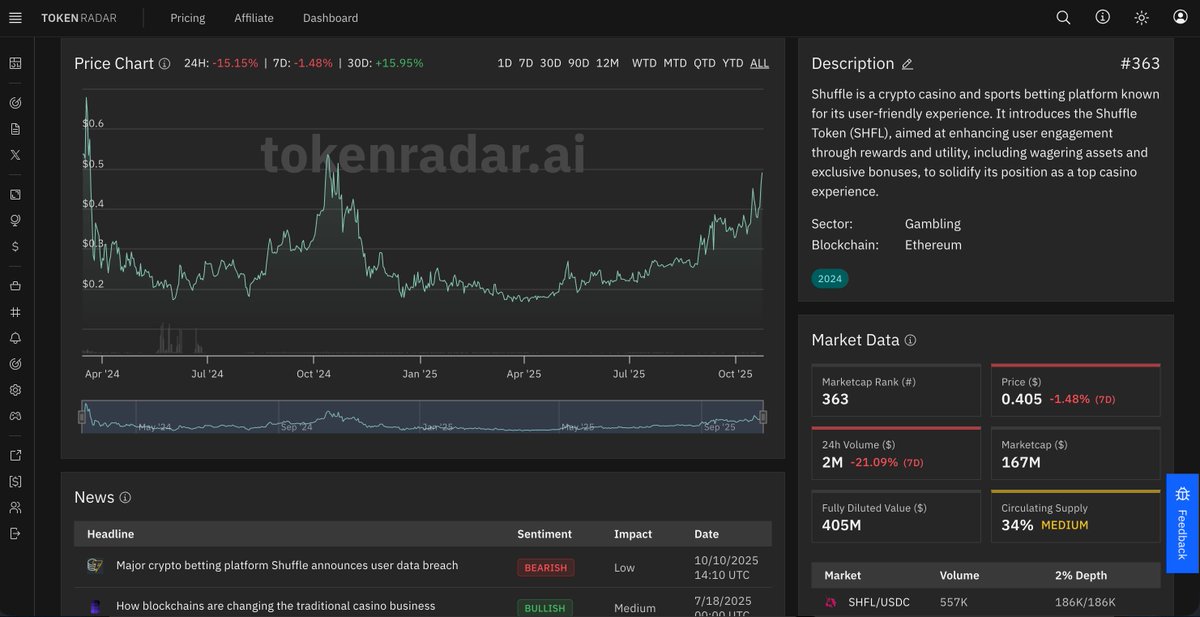The width and height of the screenshot is (1200, 617).
Task: Open the search magnifier icon
Action: point(1063,18)
